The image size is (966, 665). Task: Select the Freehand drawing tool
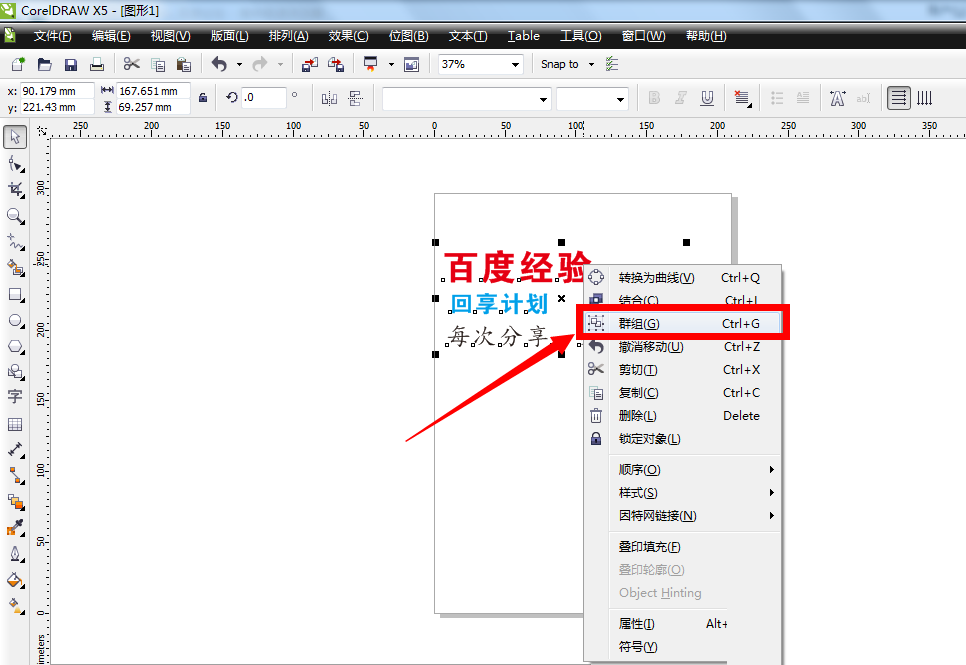tap(15, 242)
